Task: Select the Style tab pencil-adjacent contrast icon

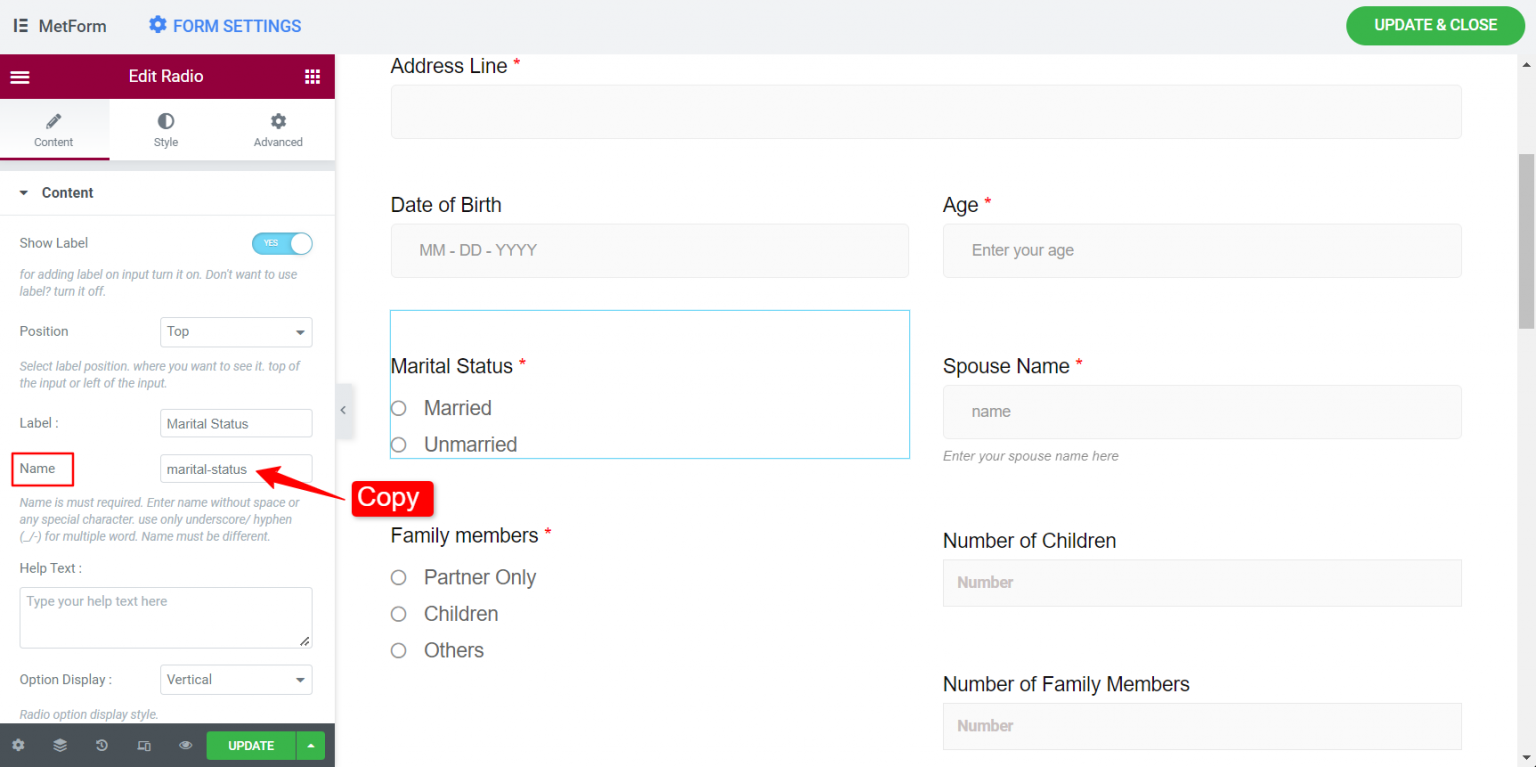Action: [x=165, y=128]
